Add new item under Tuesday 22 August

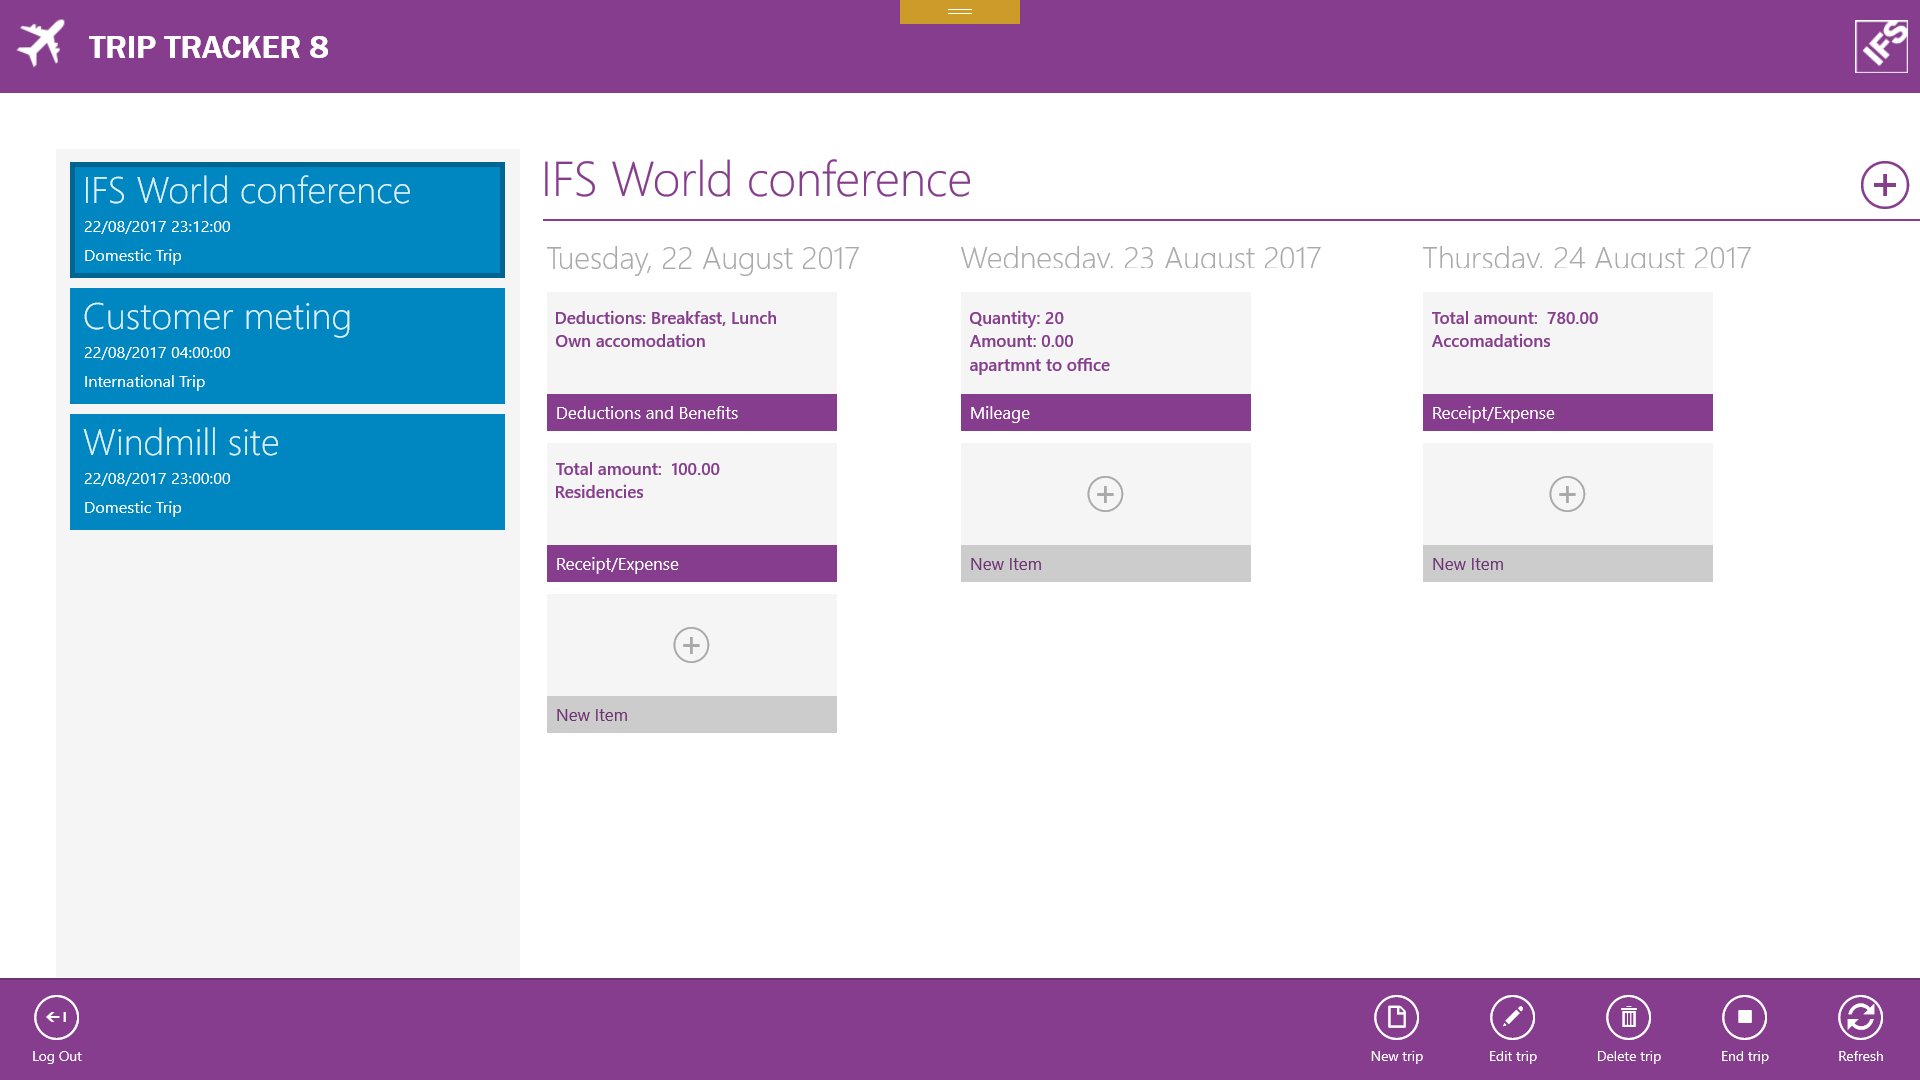691,645
